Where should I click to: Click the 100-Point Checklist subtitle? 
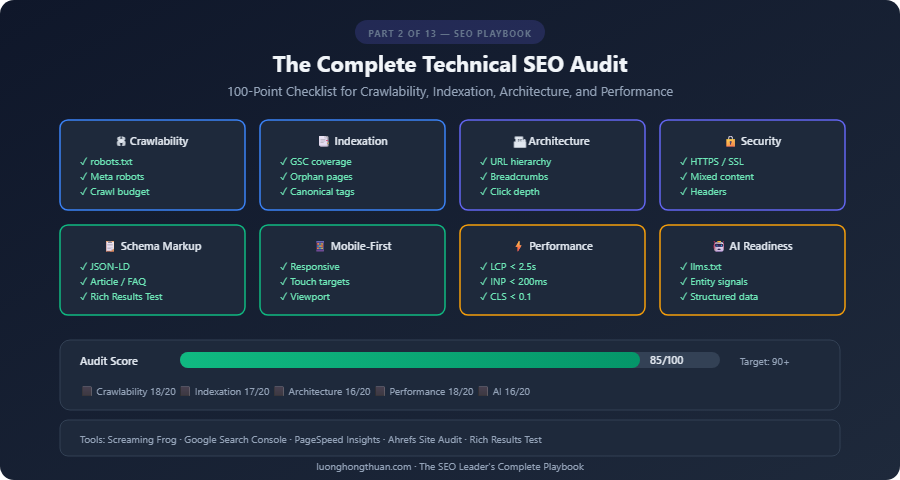click(450, 92)
